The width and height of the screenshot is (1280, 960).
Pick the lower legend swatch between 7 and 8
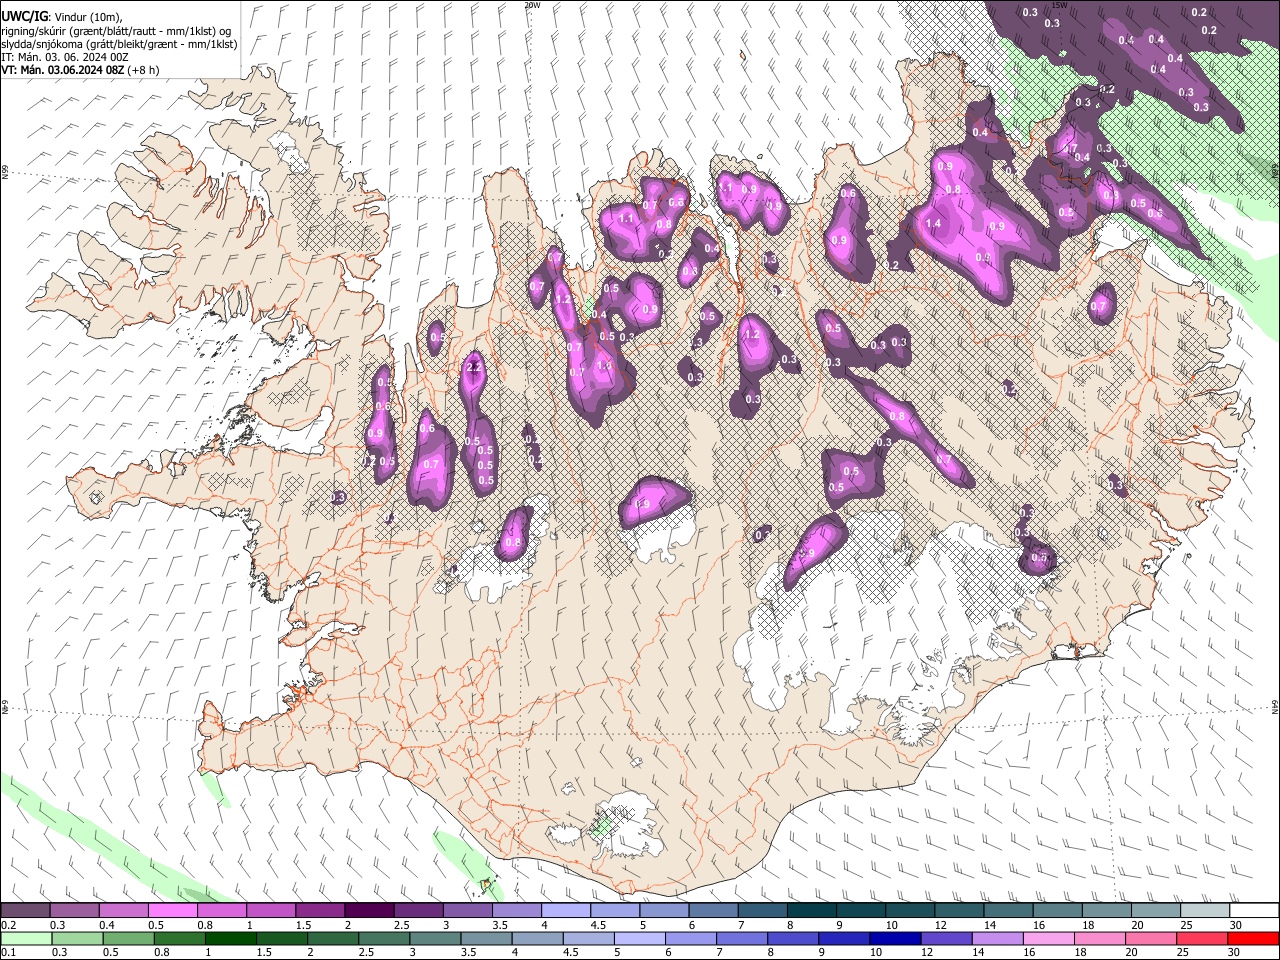point(741,938)
